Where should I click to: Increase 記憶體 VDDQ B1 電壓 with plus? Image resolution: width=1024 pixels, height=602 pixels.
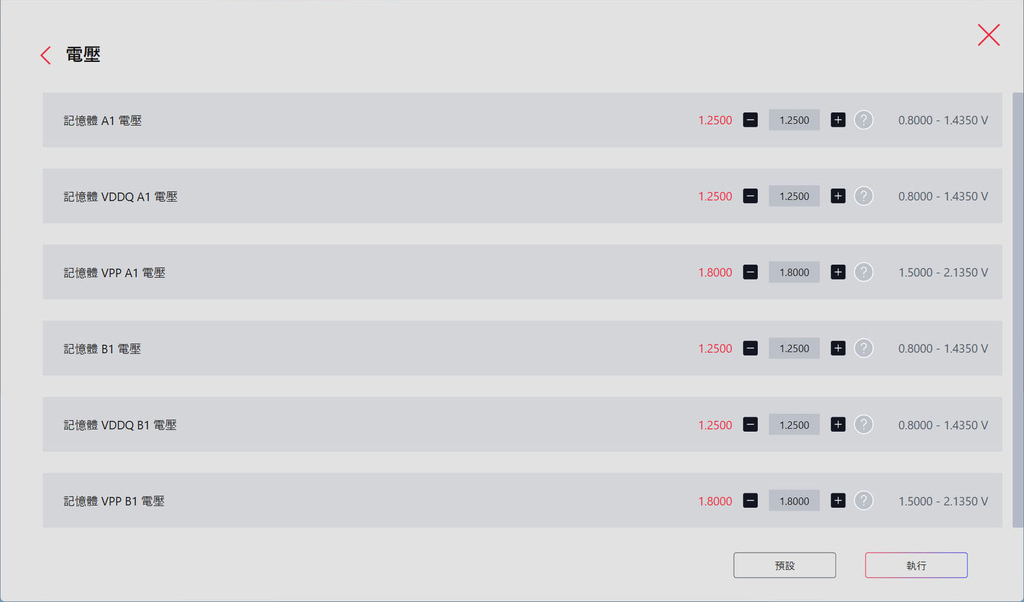[838, 424]
